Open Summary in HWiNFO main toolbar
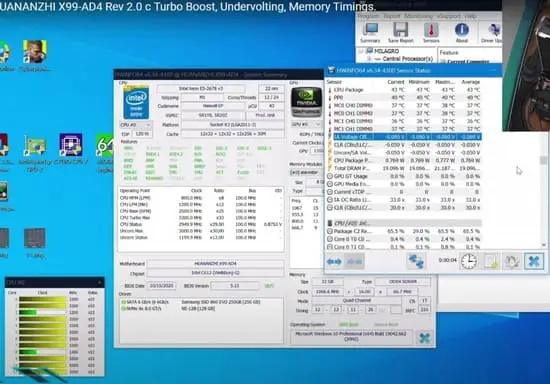 pyautogui.click(x=370, y=33)
